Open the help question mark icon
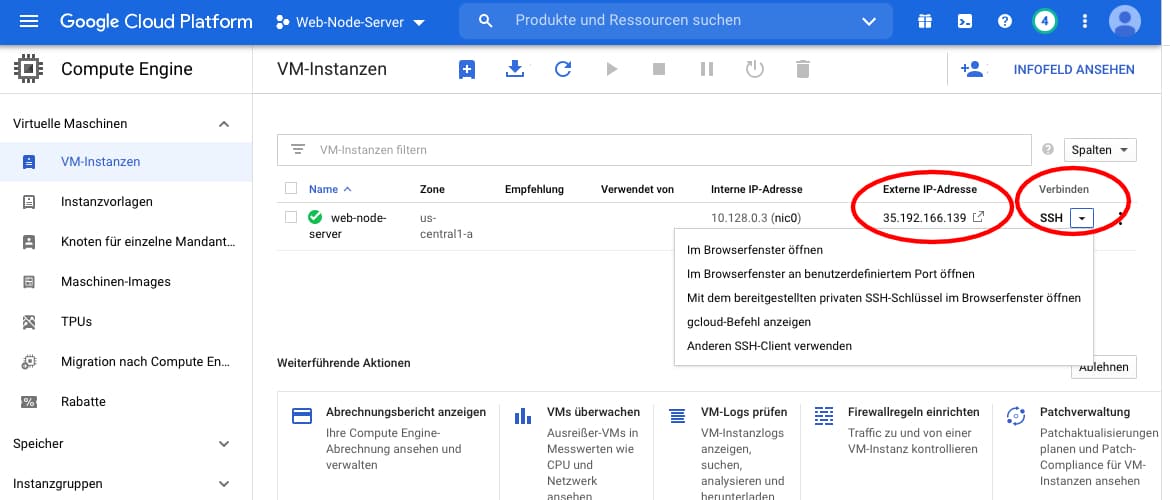This screenshot has height=500, width=1170. tap(1004, 22)
